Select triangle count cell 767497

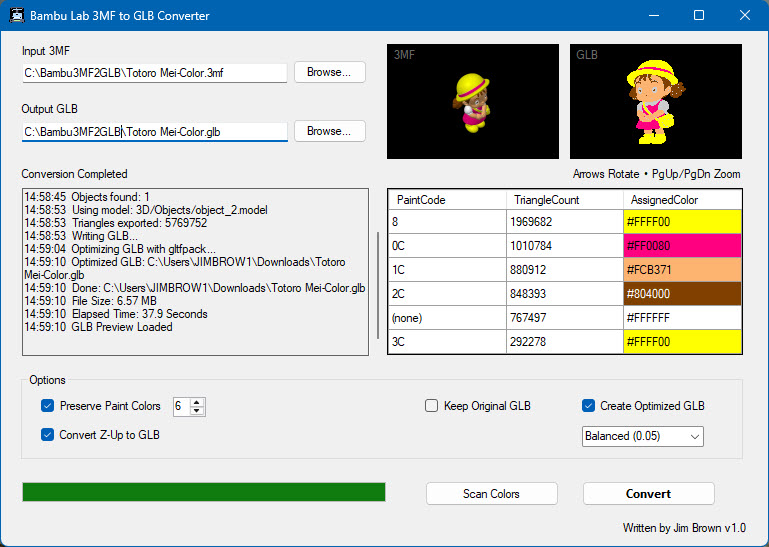(x=564, y=318)
